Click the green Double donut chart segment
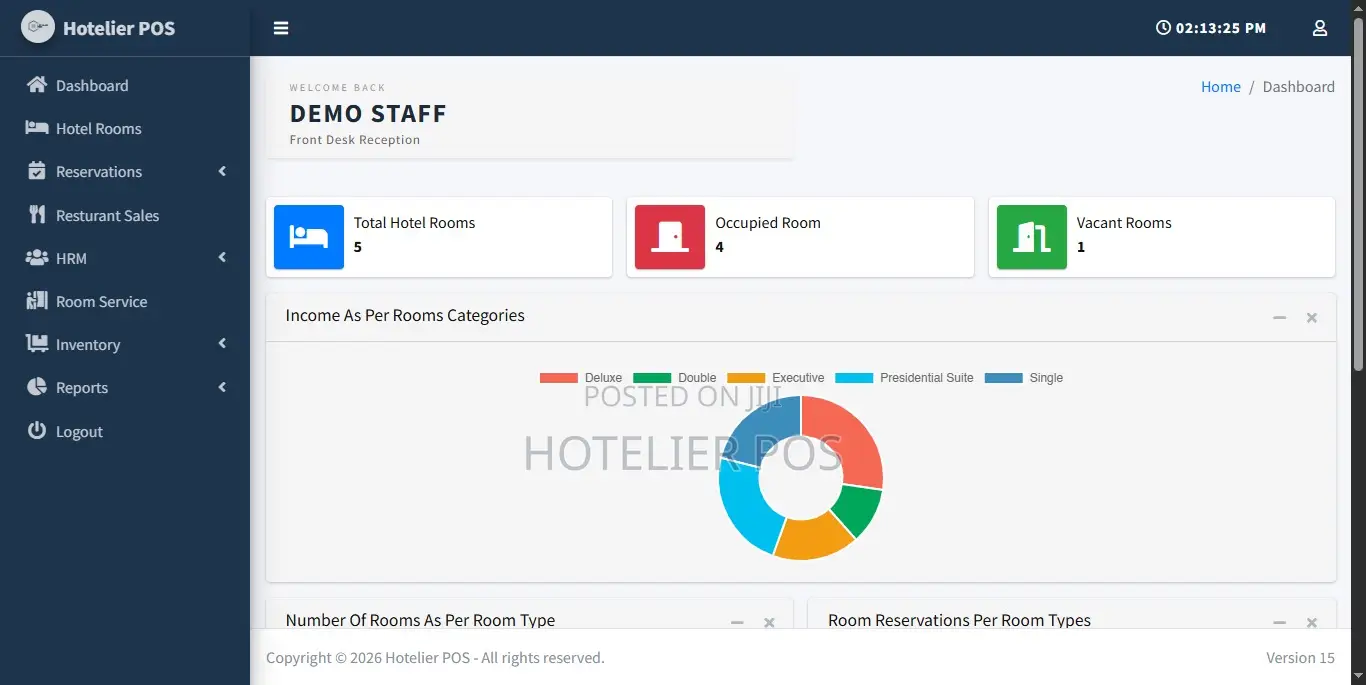The image size is (1366, 685). coord(859,510)
